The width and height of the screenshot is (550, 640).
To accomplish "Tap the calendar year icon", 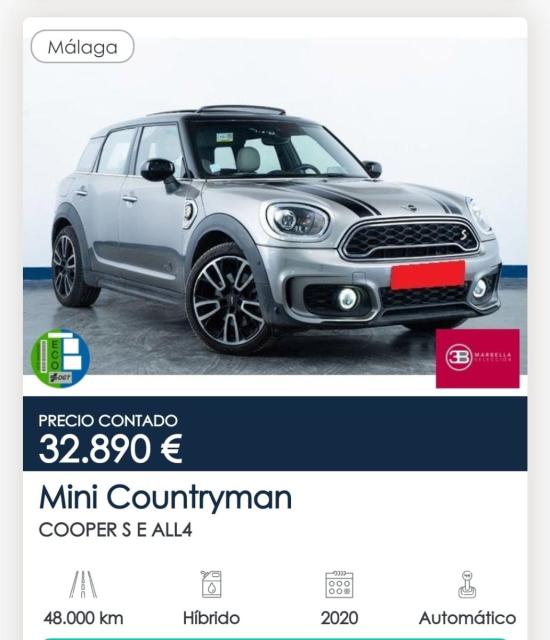I will point(339,584).
